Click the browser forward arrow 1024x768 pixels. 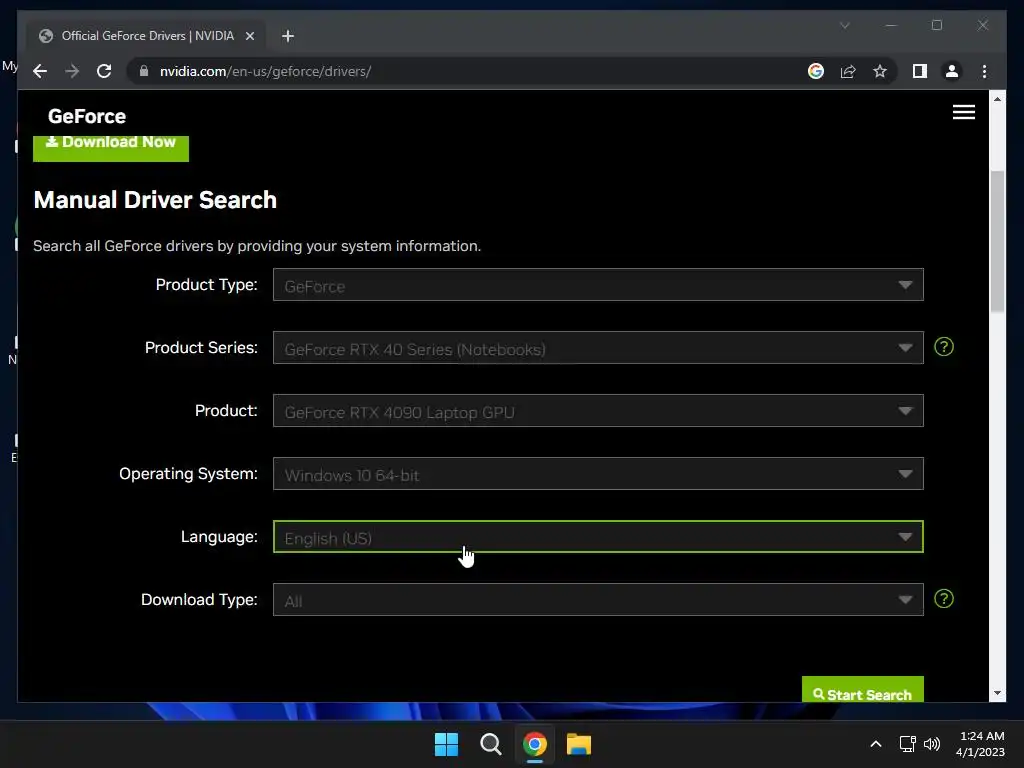coord(72,71)
